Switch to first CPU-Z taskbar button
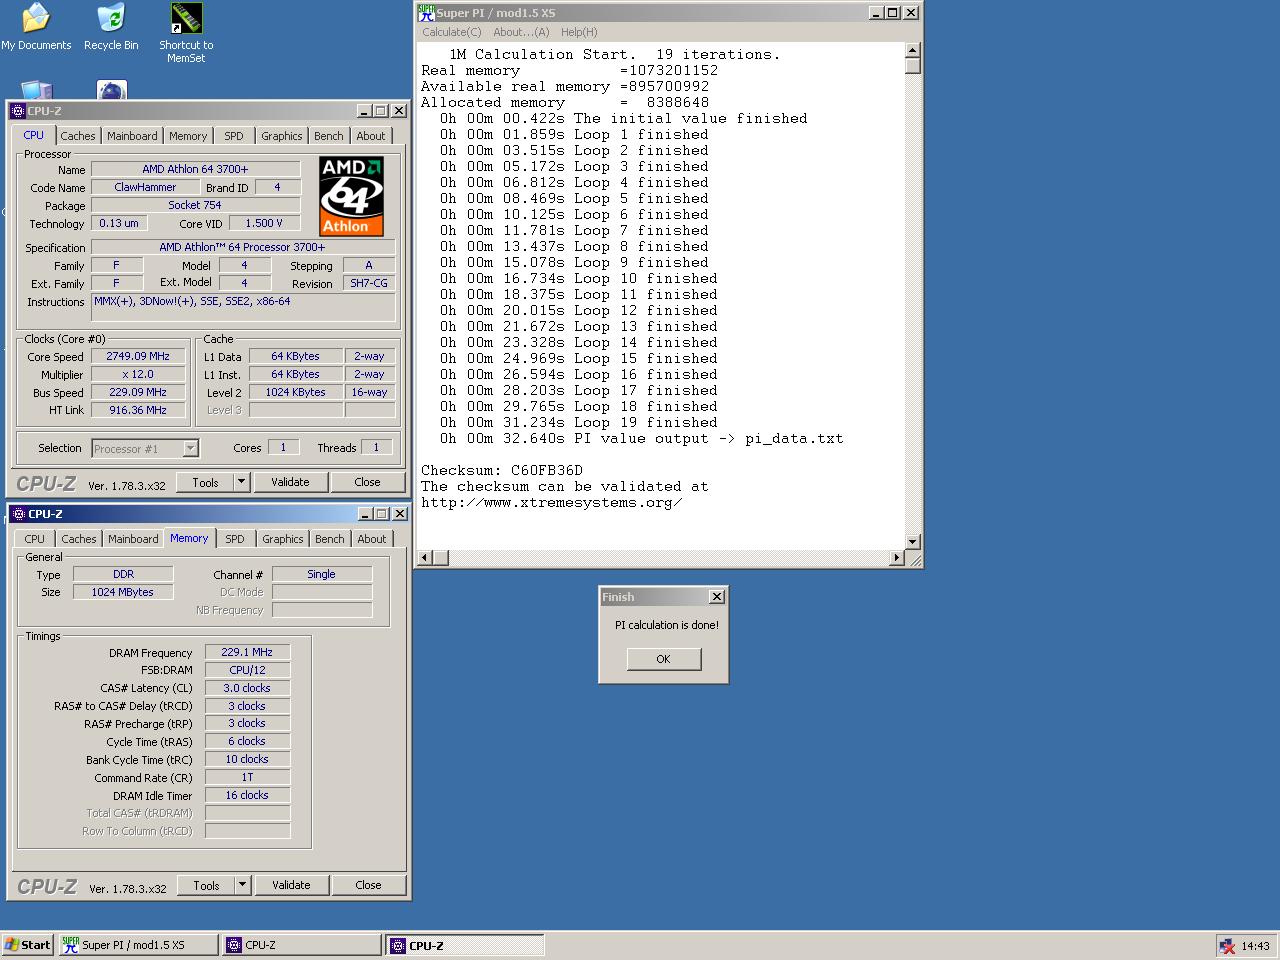 [302, 945]
